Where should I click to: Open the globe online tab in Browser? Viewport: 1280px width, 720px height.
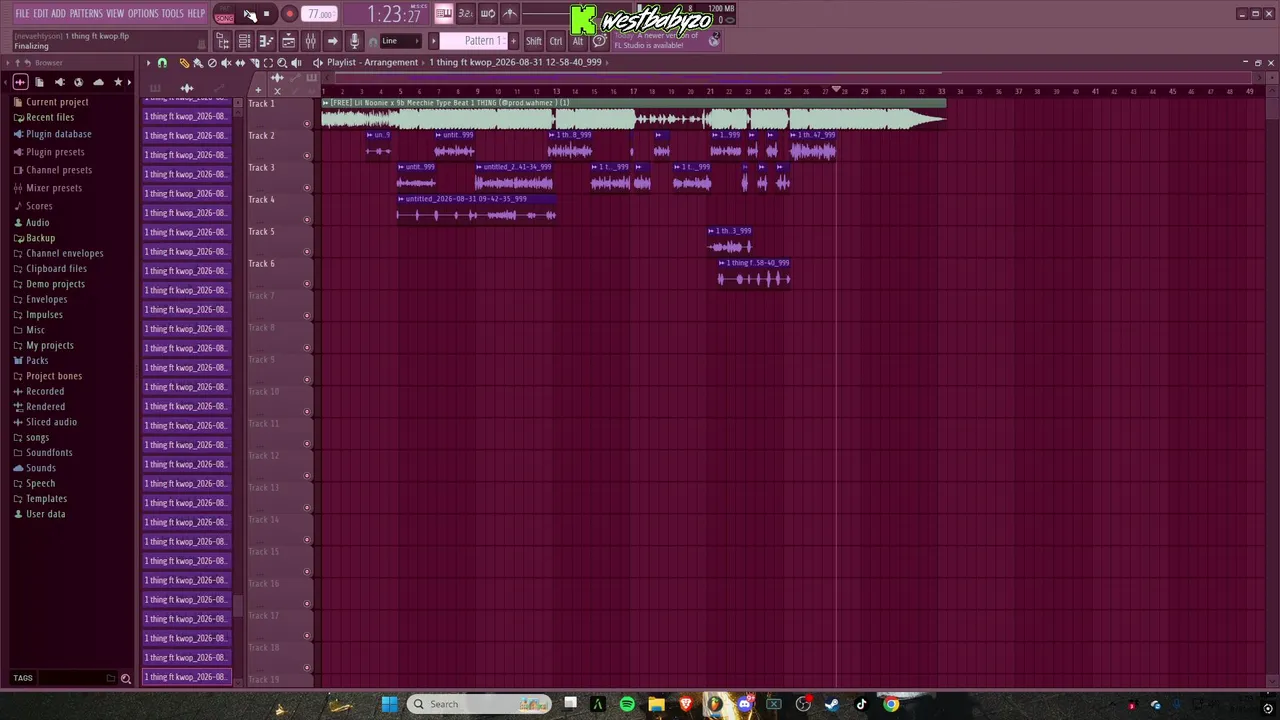tap(78, 82)
